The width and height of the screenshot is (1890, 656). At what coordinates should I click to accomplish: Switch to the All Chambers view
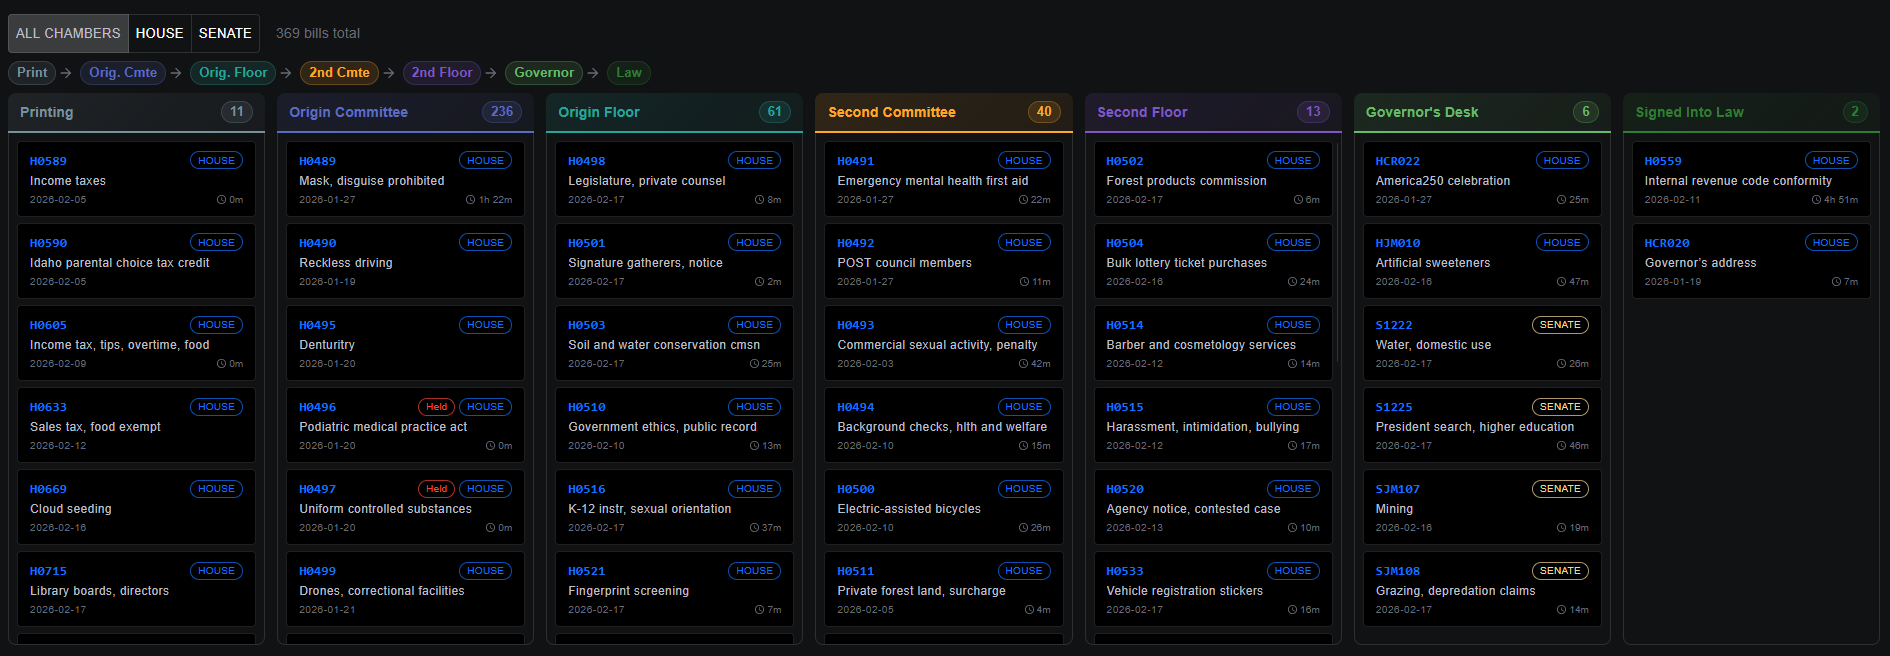click(68, 33)
